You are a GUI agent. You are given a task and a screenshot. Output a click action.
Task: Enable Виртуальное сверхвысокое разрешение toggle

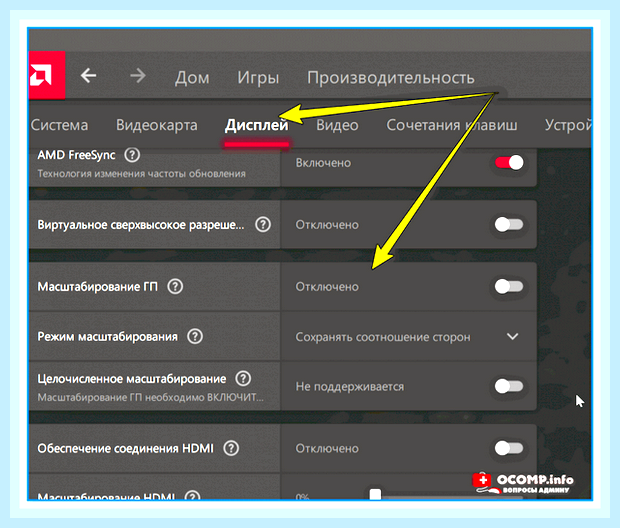point(509,225)
